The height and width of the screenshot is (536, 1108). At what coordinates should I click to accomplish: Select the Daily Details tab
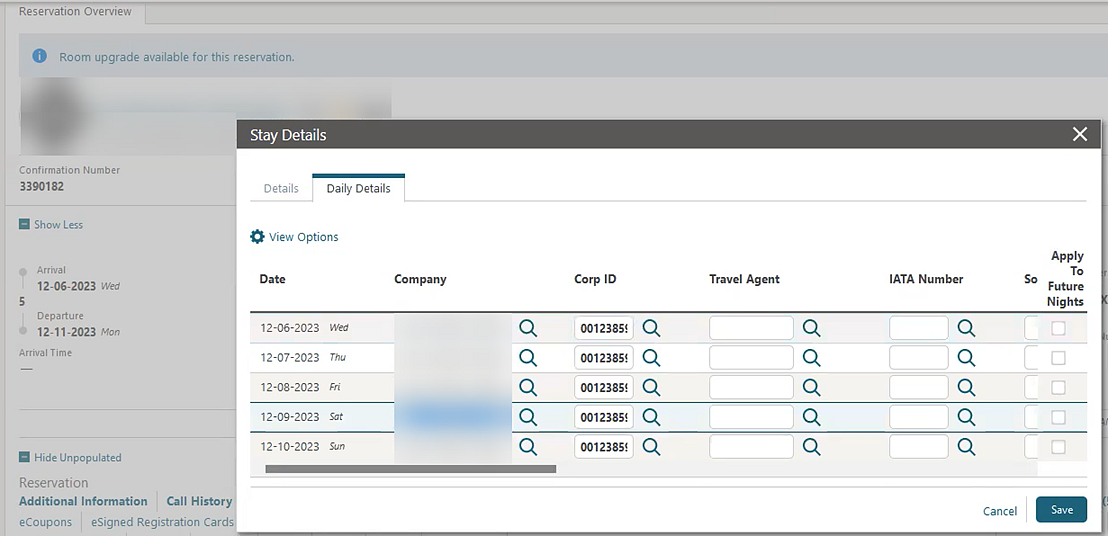pos(358,189)
